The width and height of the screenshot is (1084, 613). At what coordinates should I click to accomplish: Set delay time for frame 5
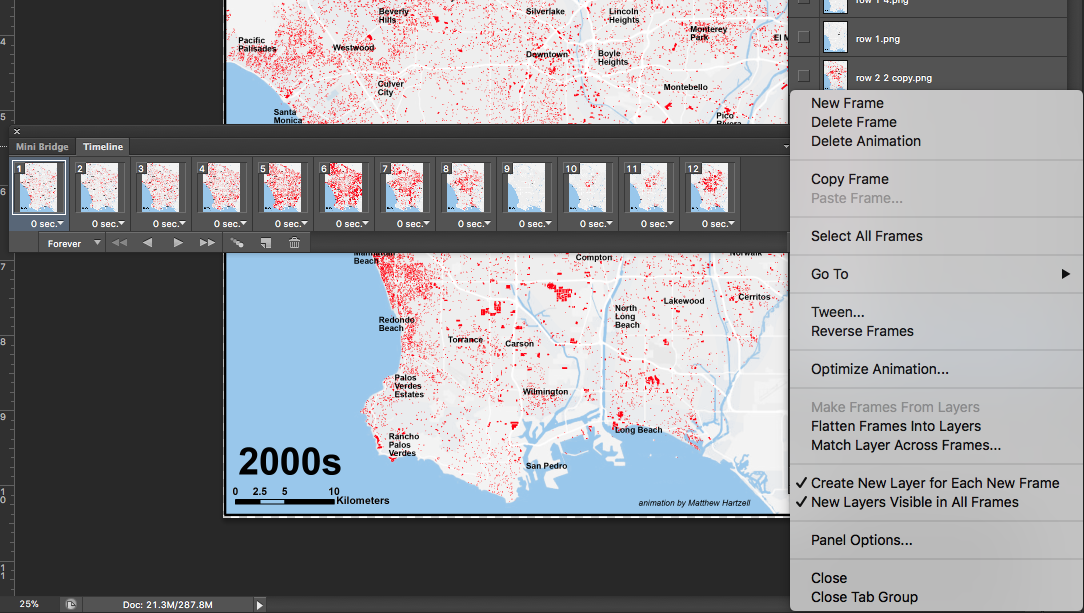click(x=291, y=224)
